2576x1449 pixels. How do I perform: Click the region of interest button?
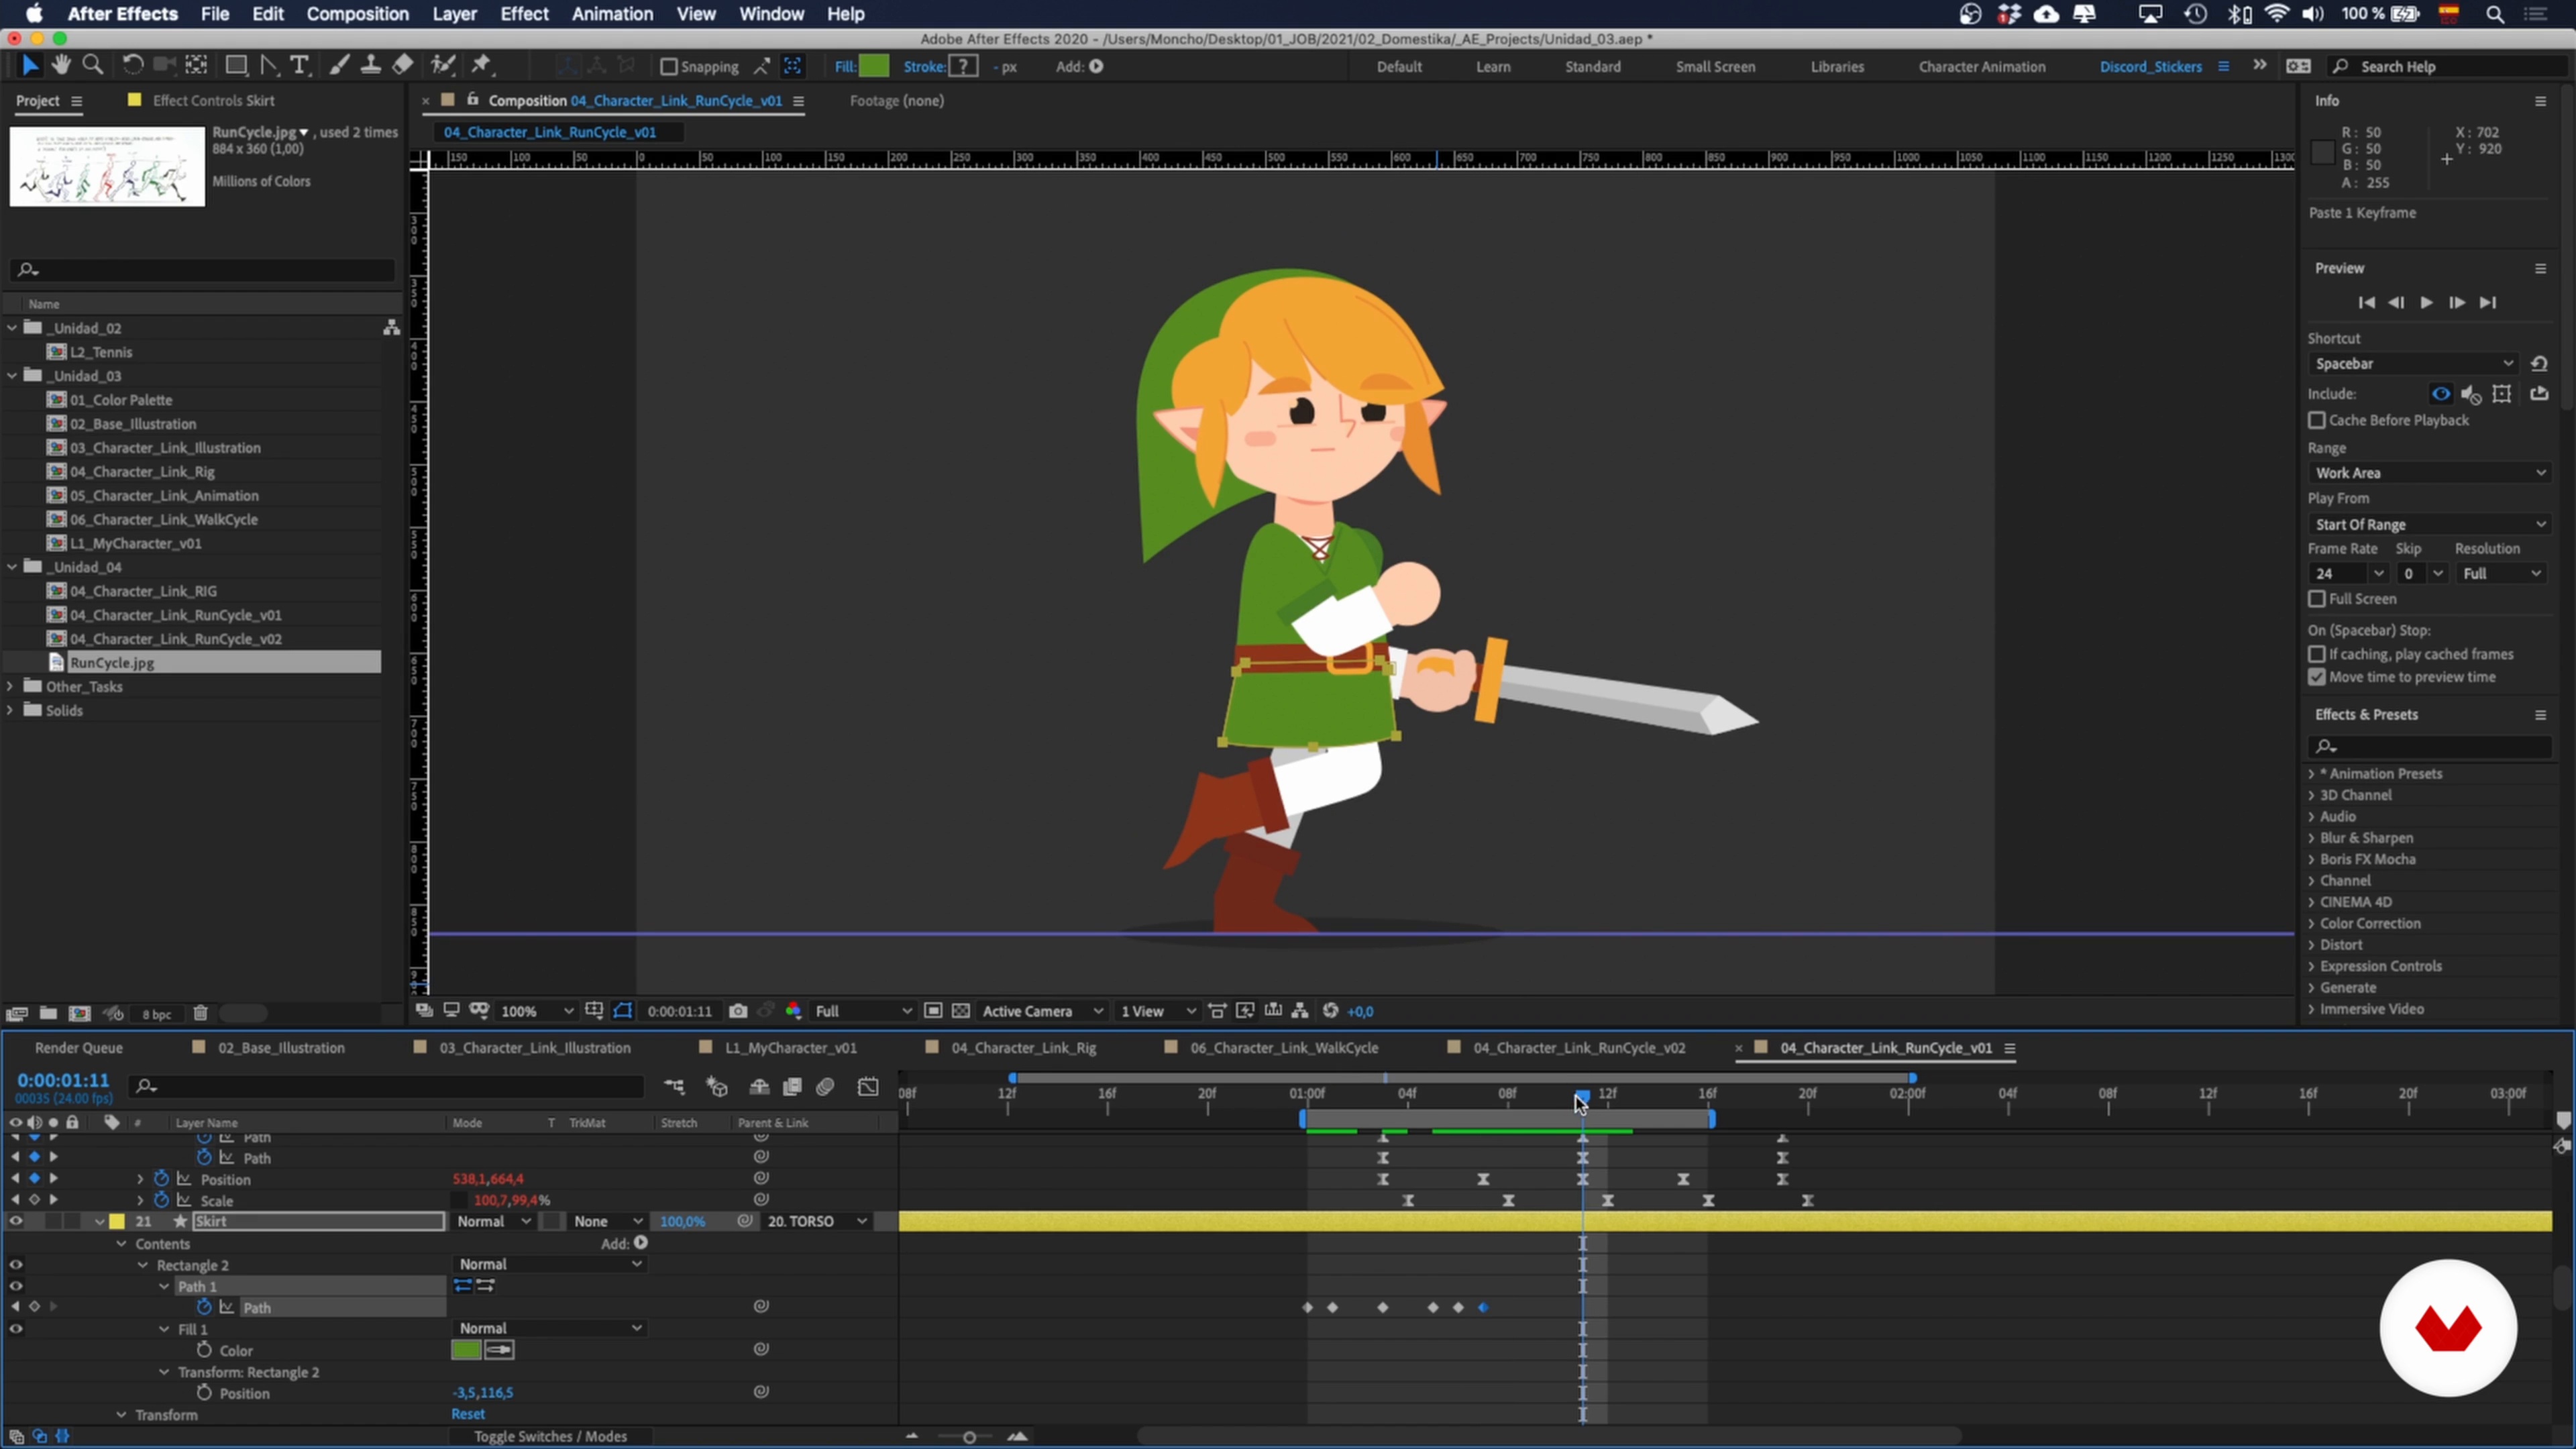click(x=933, y=1011)
